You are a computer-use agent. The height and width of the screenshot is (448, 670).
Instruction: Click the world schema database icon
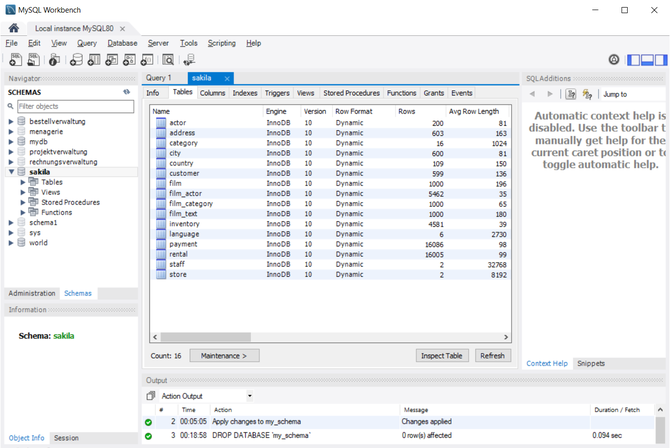(21, 243)
